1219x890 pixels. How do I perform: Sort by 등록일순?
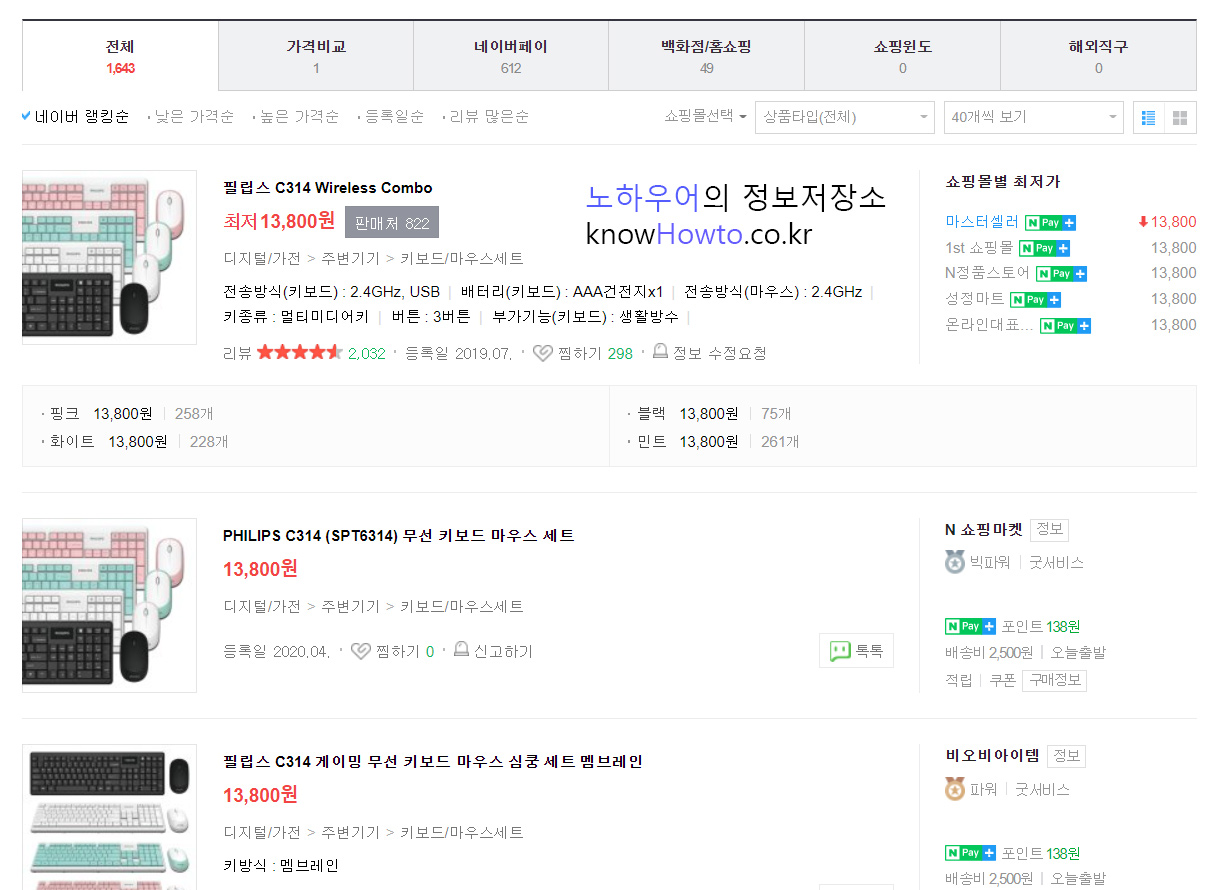(394, 117)
